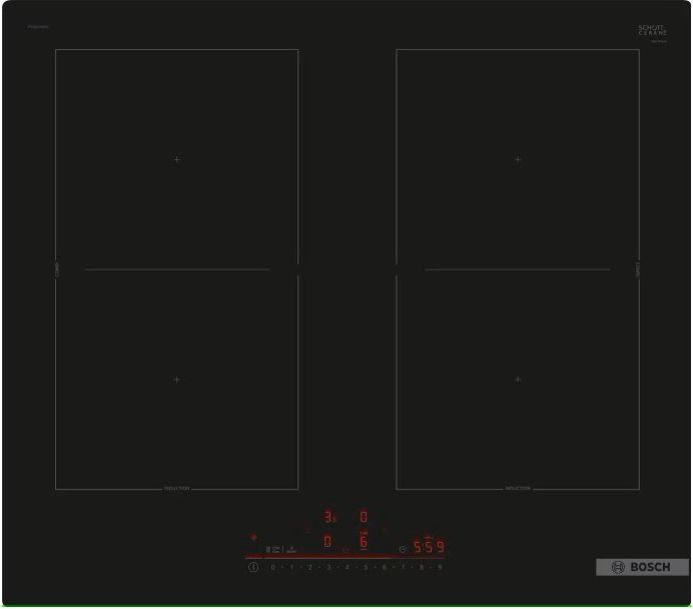This screenshot has height=609, width=693.
Task: Tap the cross mark on the top-right cooking zone
Action: point(517,159)
